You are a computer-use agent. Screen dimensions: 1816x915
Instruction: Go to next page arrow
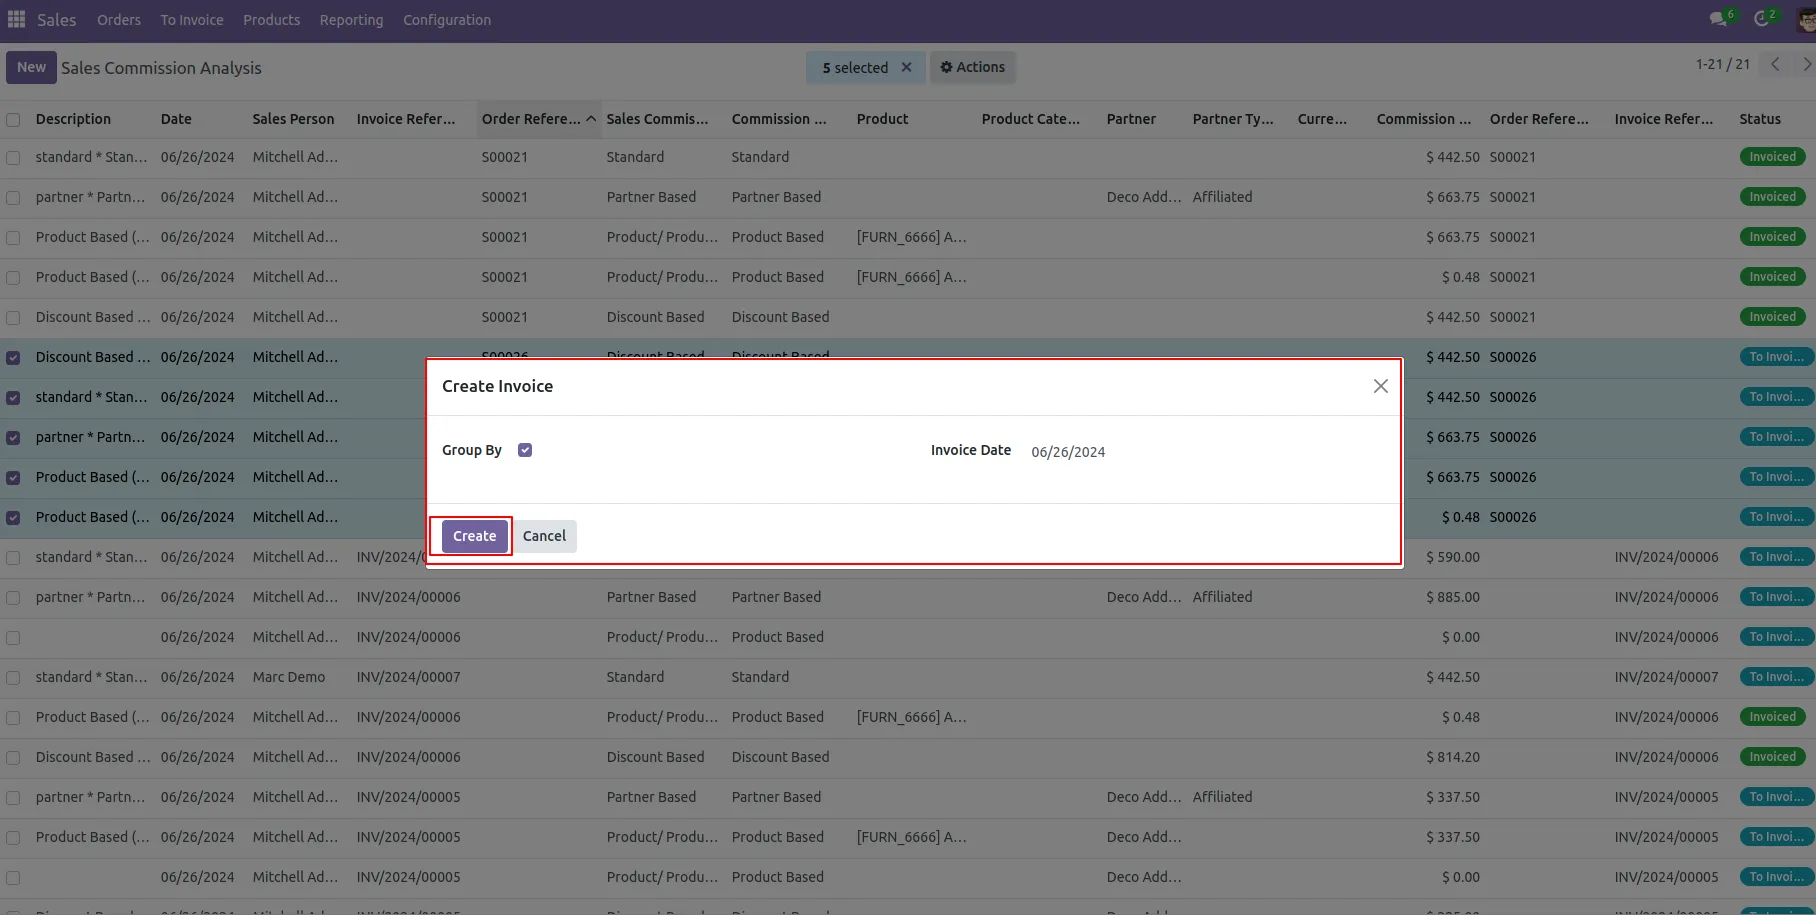point(1806,64)
